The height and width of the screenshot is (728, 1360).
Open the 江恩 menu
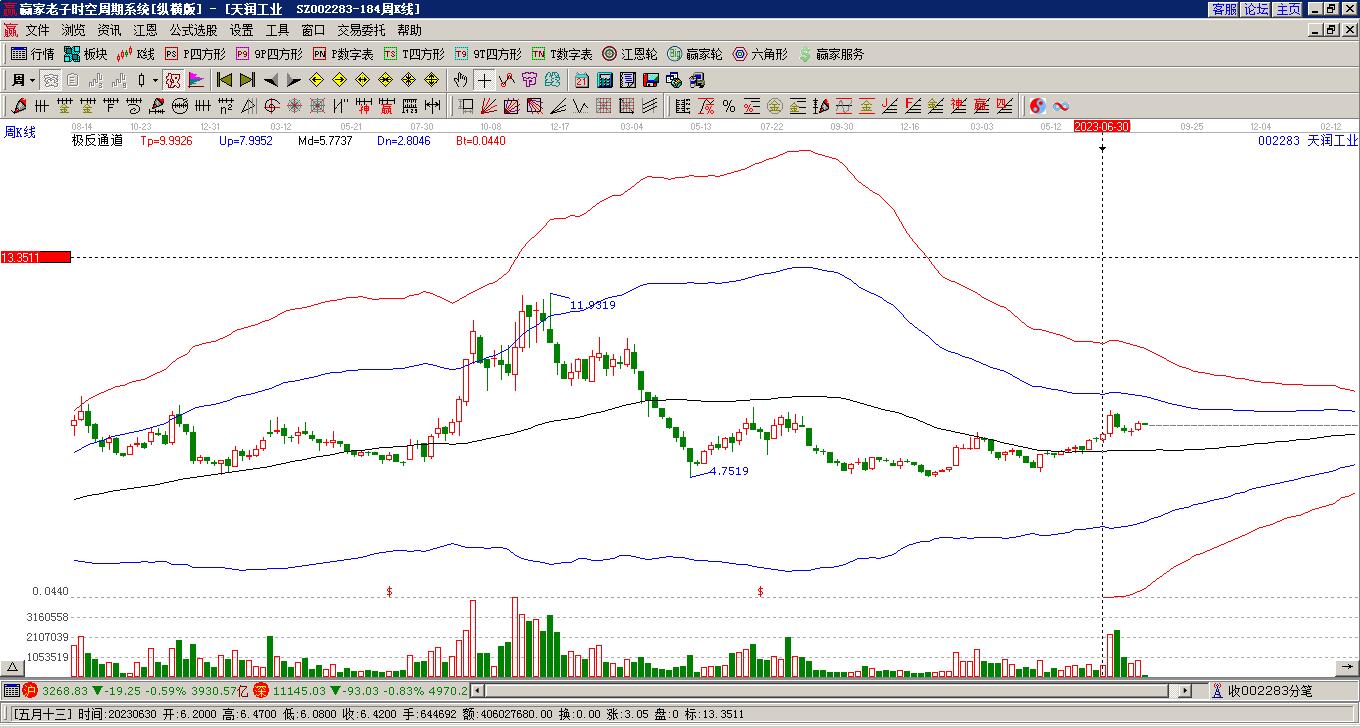(146, 31)
